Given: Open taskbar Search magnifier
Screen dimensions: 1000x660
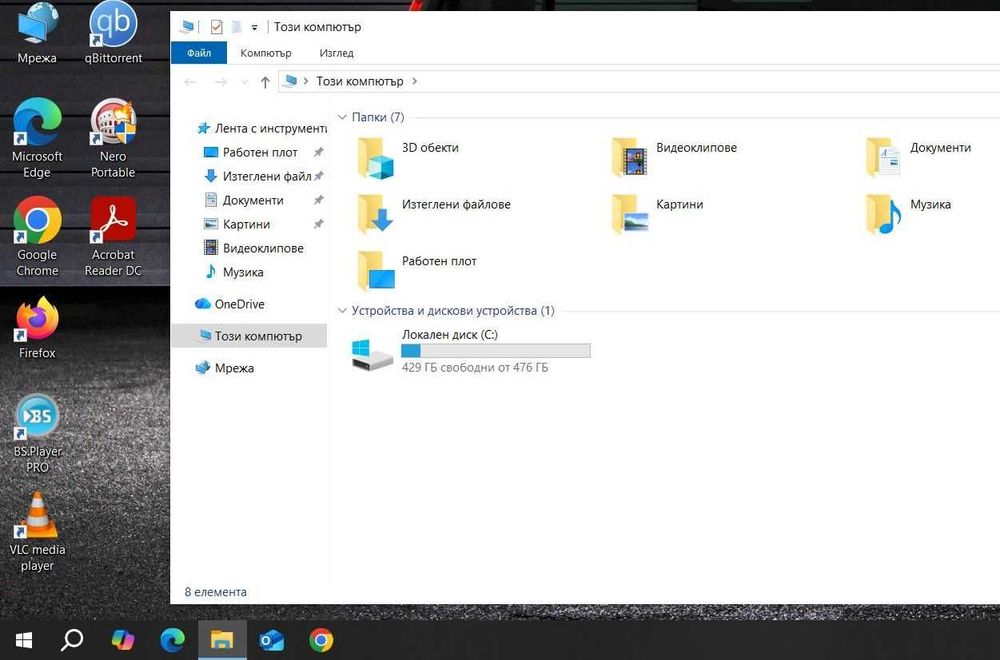Looking at the screenshot, I should (x=71, y=640).
